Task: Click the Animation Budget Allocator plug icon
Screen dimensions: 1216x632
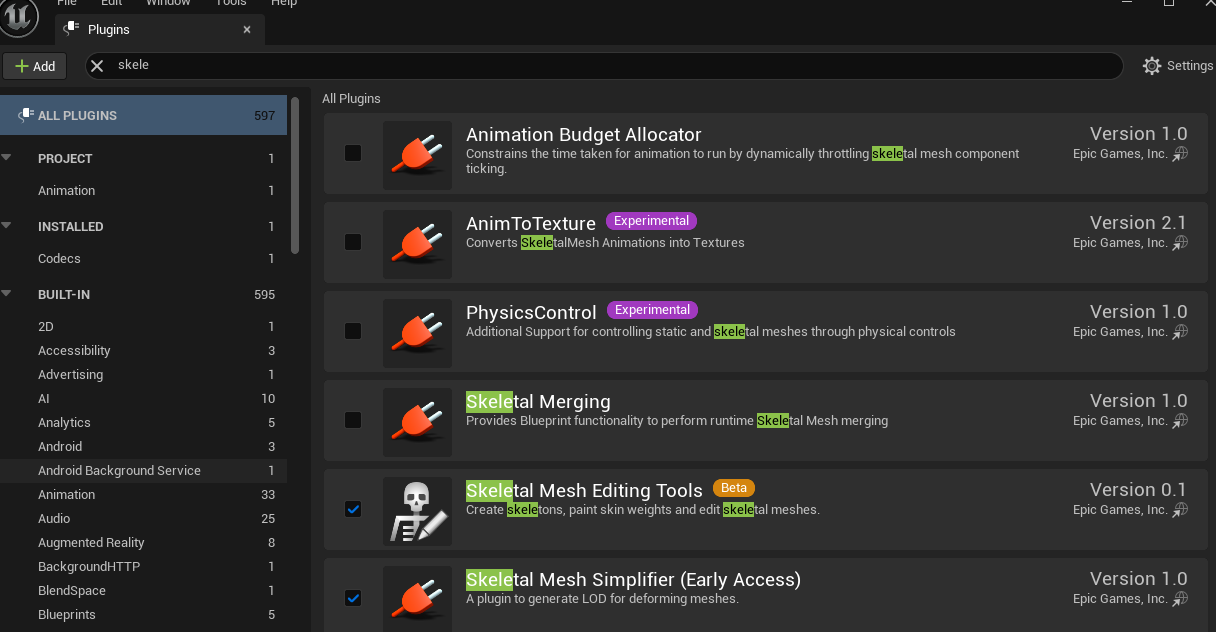Action: click(417, 154)
